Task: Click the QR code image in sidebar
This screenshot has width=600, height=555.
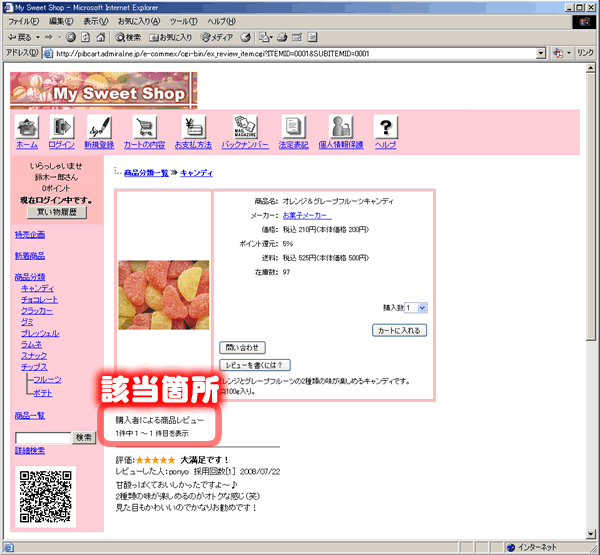Action: [46, 496]
